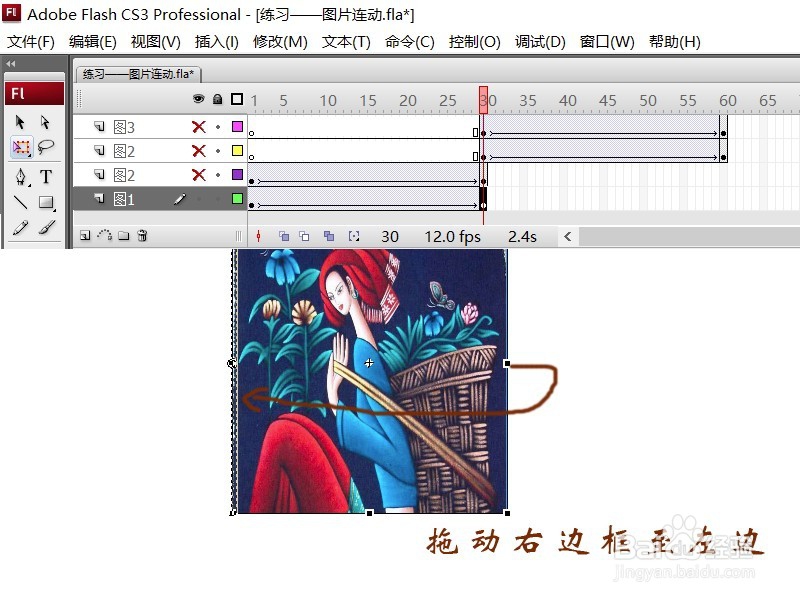The image size is (800, 600).
Task: Select the black arrow Selection tool
Action: [20, 122]
